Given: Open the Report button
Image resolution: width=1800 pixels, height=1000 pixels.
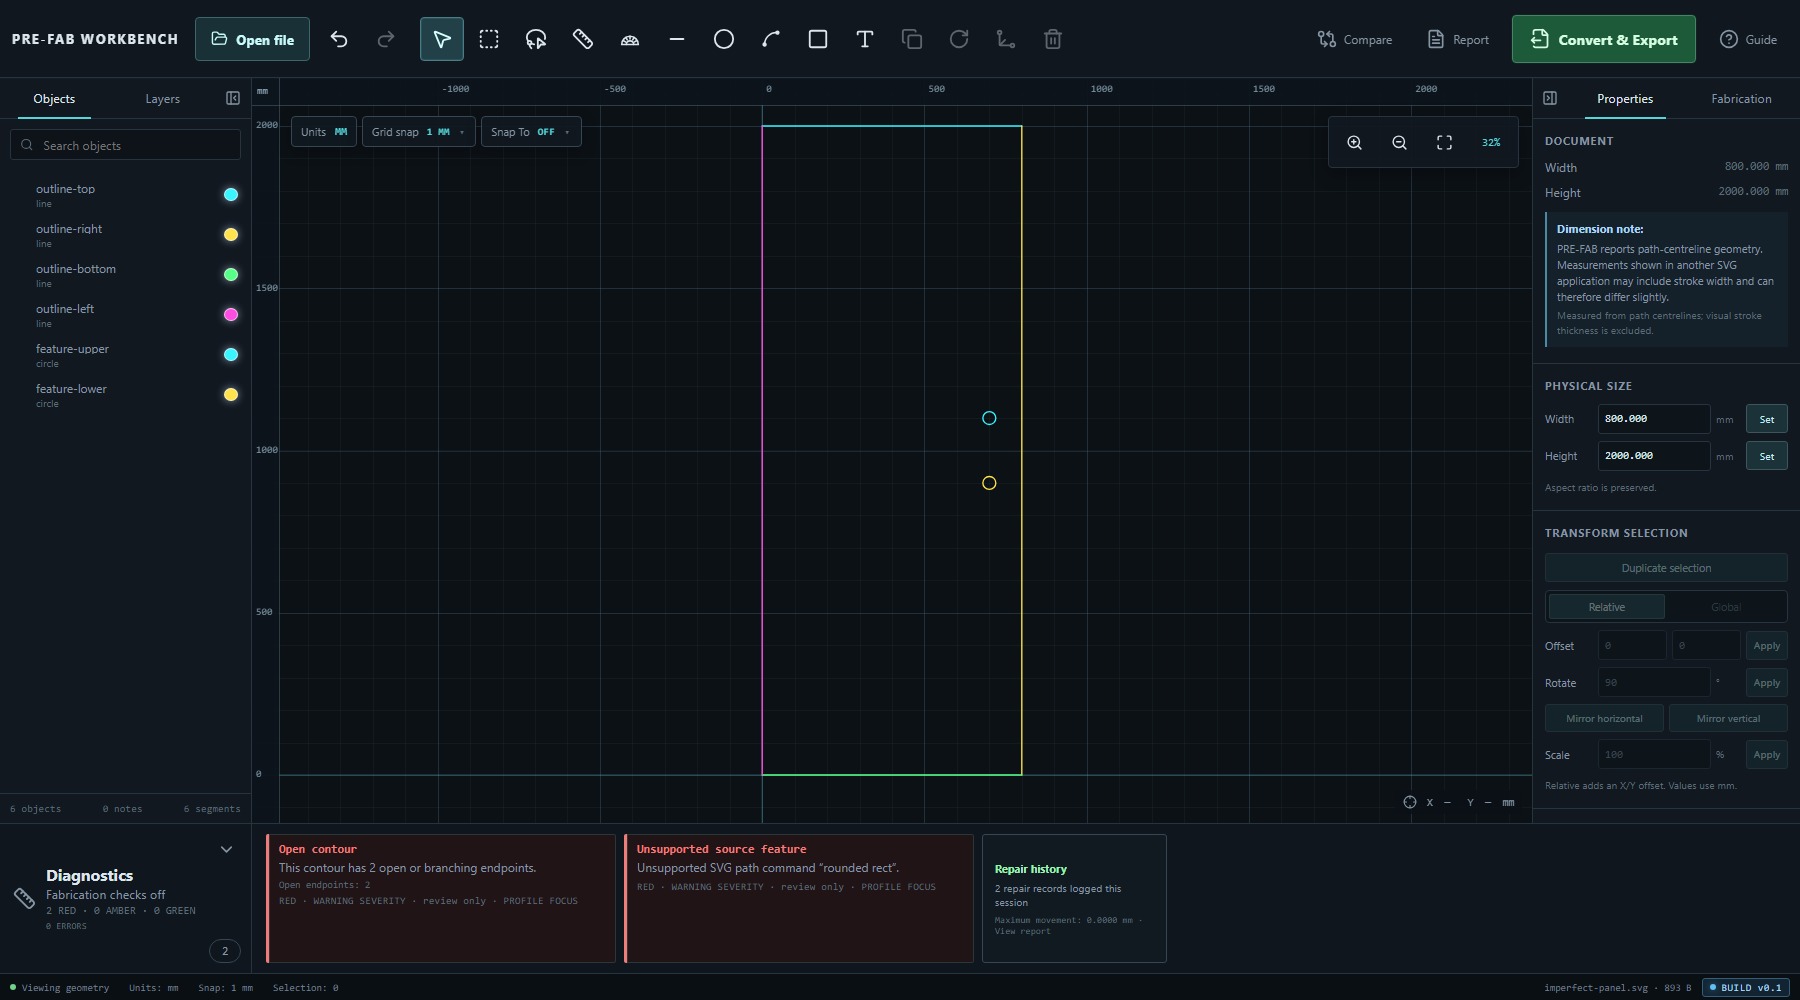Looking at the screenshot, I should pyautogui.click(x=1458, y=39).
